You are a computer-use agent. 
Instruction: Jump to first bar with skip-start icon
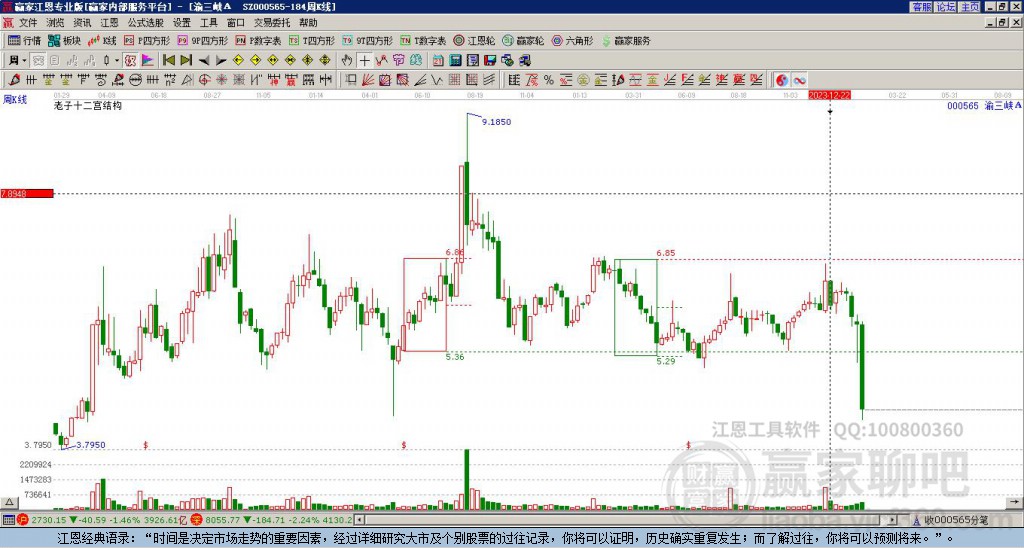coord(168,61)
